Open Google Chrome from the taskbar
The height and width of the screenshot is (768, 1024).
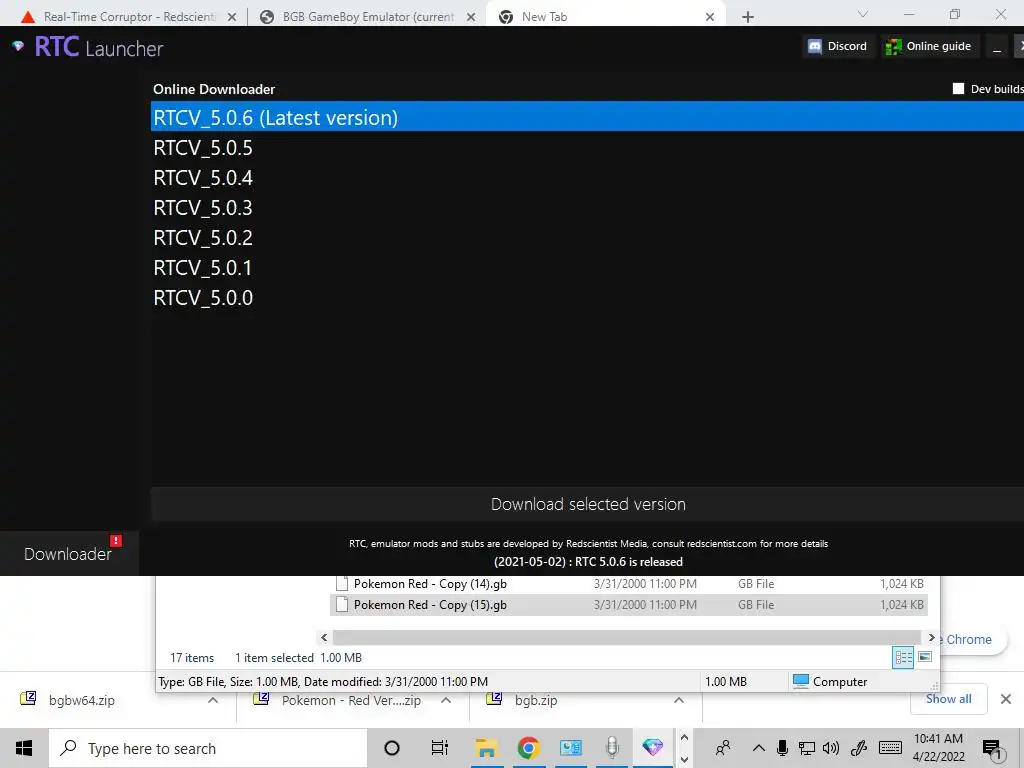point(528,748)
